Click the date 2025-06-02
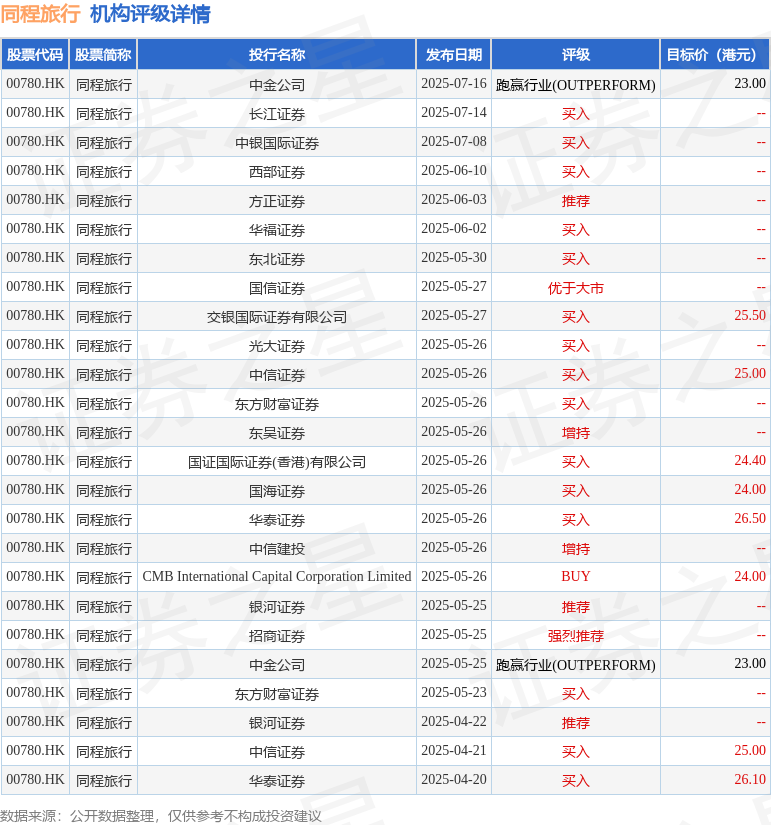The height and width of the screenshot is (825, 771). coord(454,228)
